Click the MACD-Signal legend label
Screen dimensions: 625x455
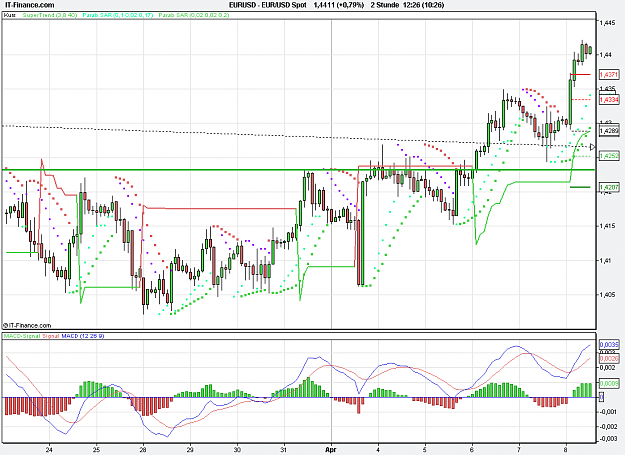point(22,336)
